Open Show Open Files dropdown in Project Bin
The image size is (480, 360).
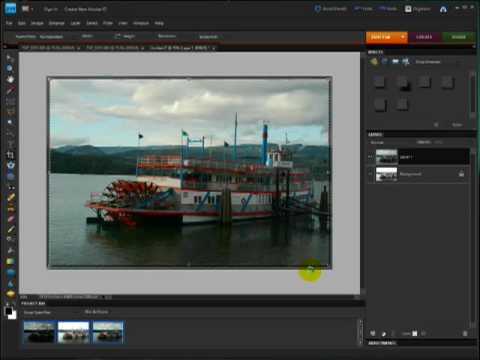[37, 313]
